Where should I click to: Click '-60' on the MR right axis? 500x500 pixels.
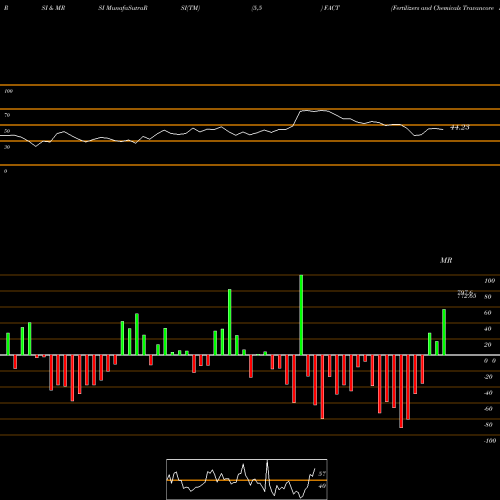click(488, 409)
